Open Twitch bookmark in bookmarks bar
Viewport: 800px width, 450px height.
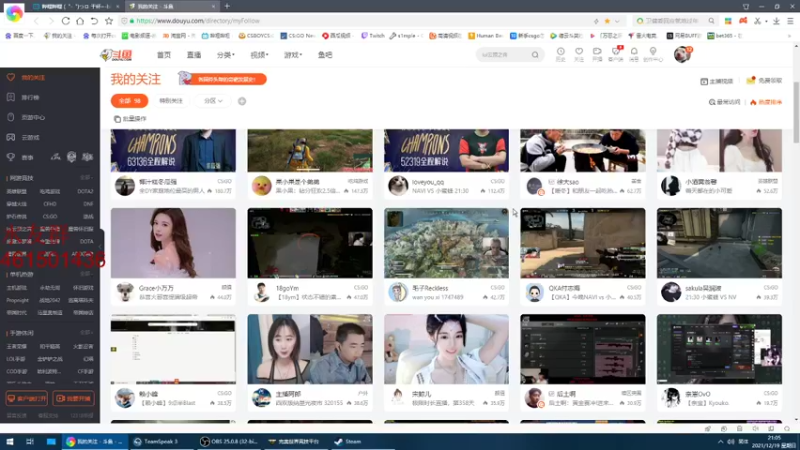pos(373,36)
